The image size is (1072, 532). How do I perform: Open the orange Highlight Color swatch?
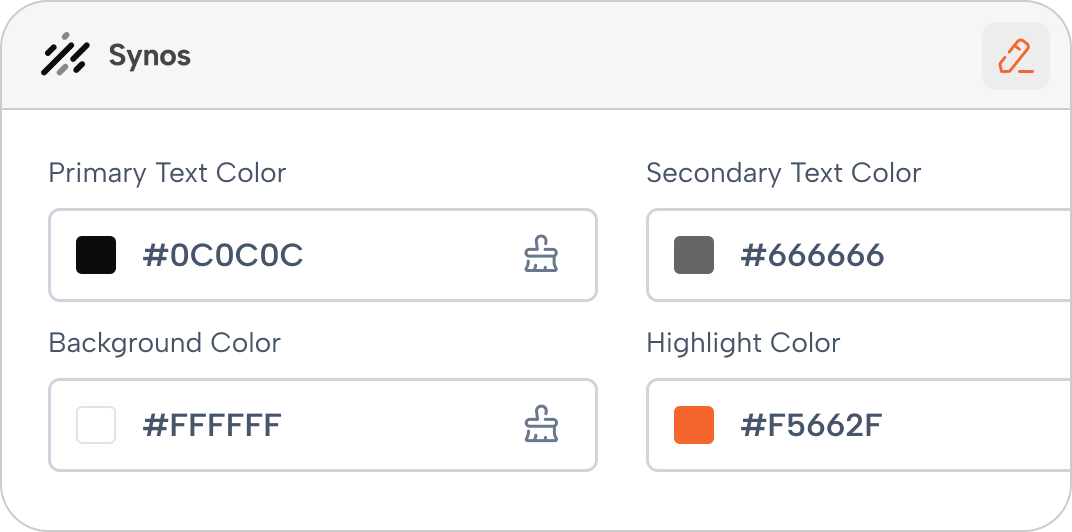click(694, 425)
